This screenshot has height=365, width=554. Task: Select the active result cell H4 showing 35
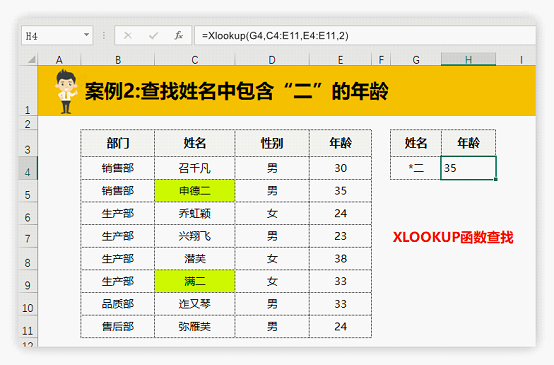click(468, 168)
